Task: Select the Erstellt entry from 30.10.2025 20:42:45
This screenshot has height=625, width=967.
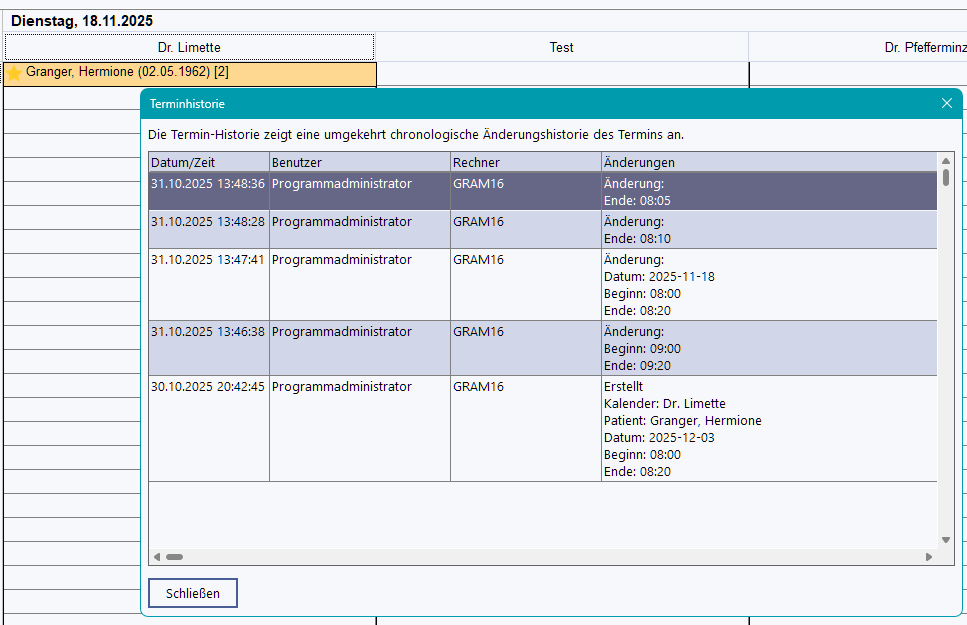Action: (208, 387)
